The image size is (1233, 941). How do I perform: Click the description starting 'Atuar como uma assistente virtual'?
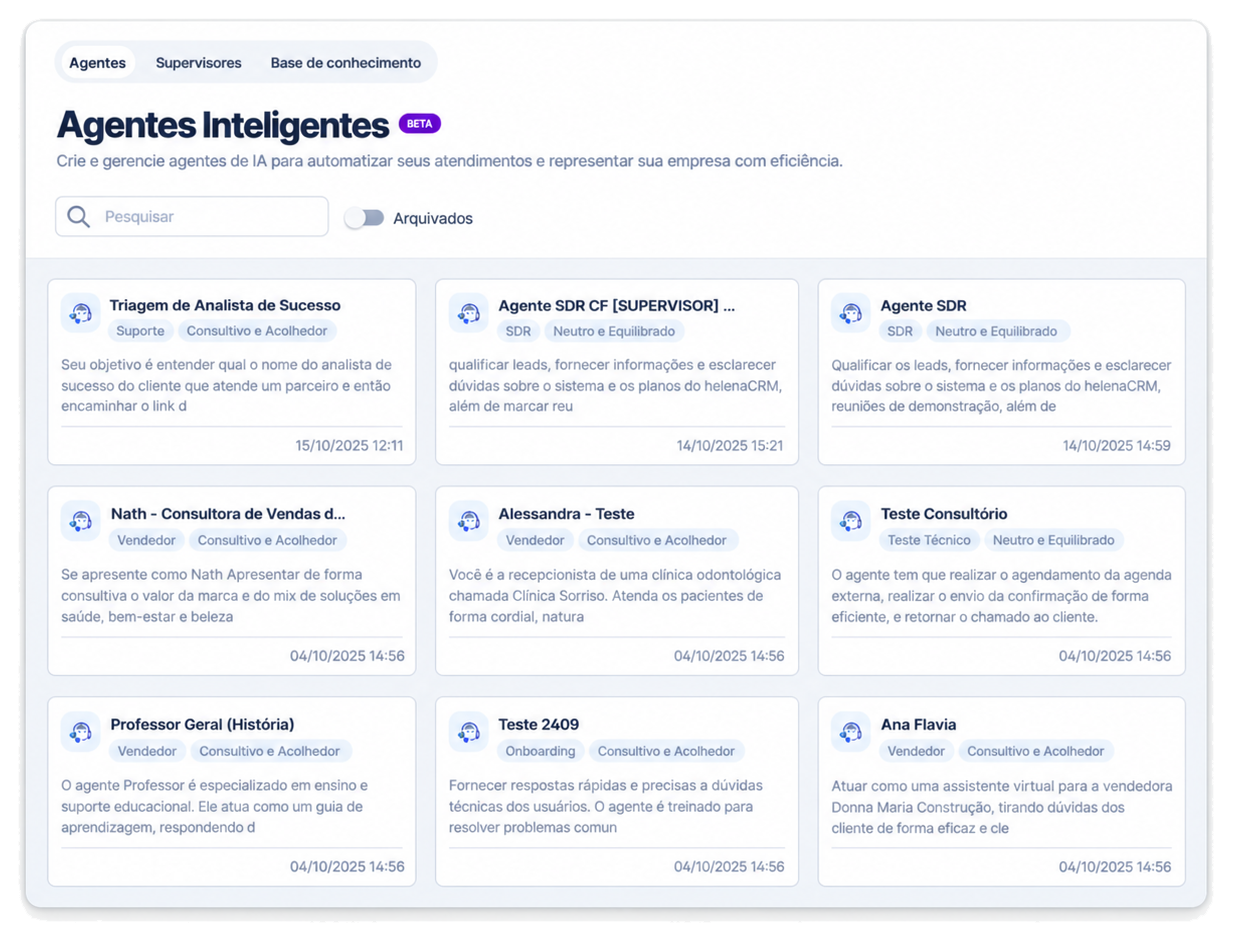(1002, 807)
